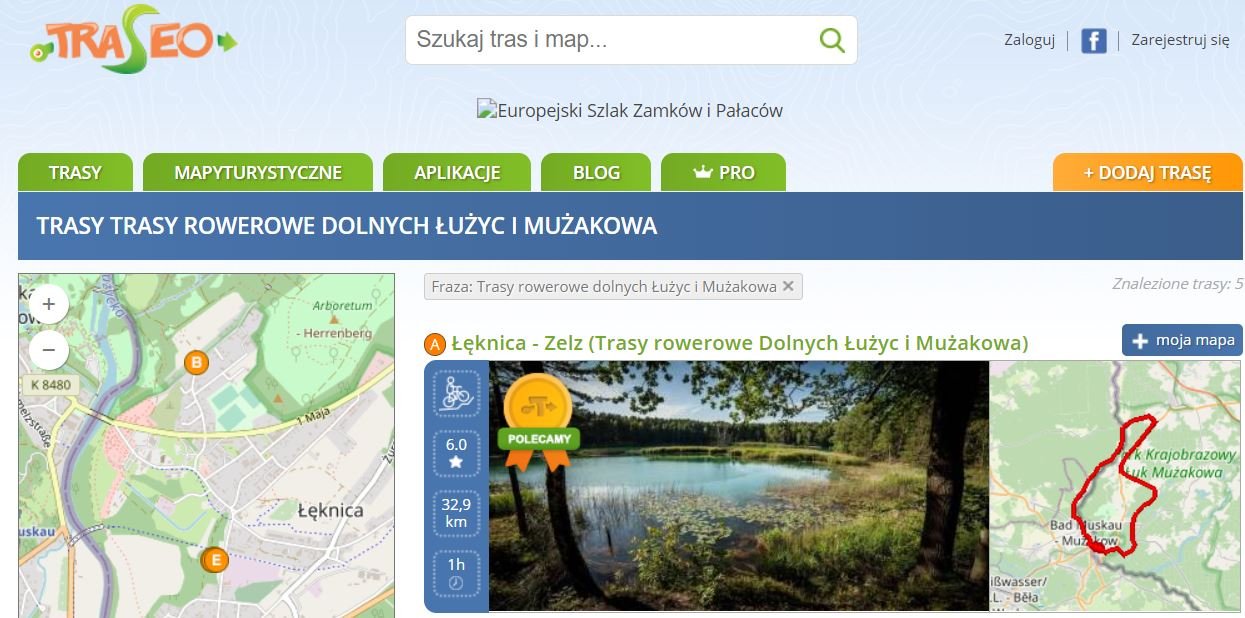Open the Łęknica - Zelz route link
The image size is (1245, 618).
pyautogui.click(x=739, y=343)
